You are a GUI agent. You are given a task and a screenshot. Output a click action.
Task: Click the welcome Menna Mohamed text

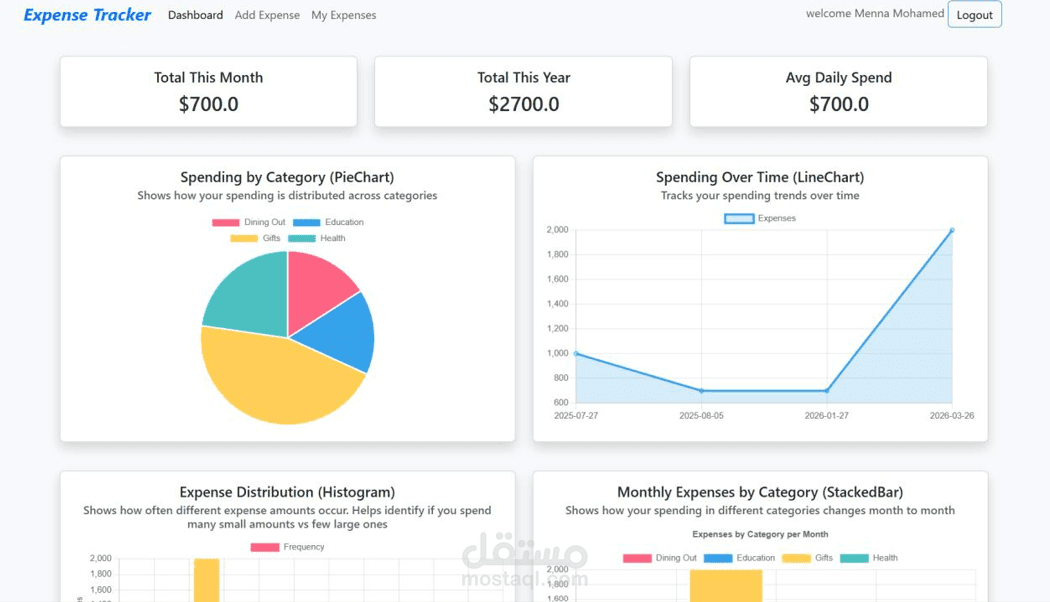(x=875, y=13)
